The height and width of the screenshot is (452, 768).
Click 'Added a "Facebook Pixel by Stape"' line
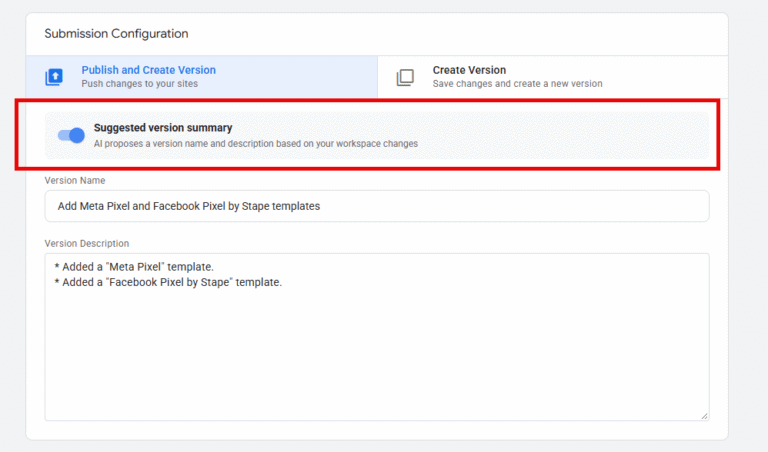168,282
